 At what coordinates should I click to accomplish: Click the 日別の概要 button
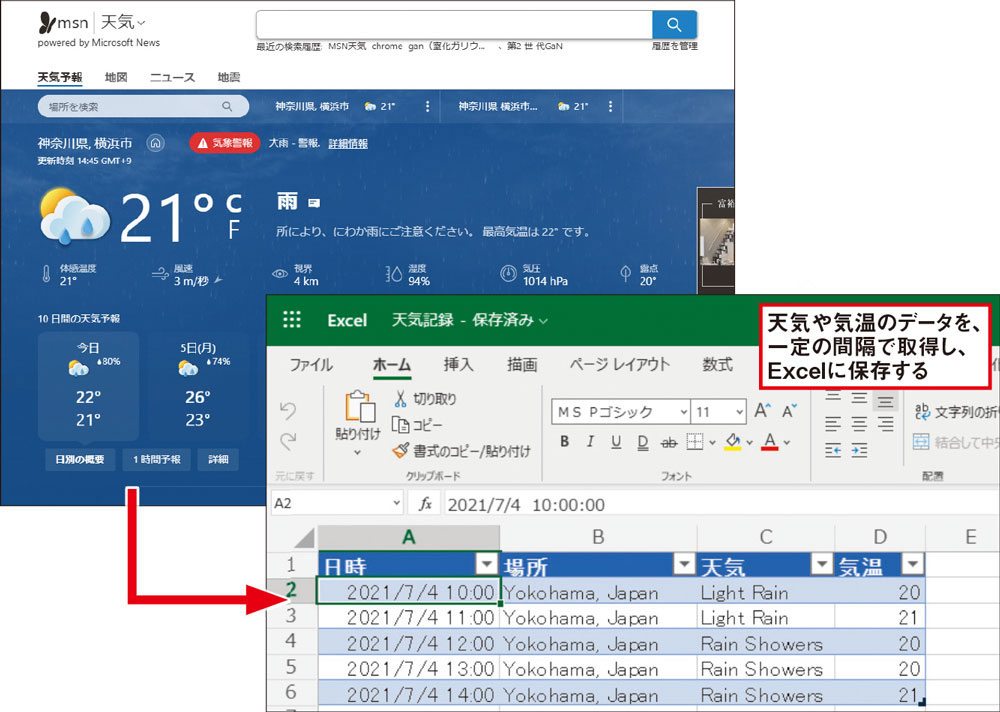coord(80,459)
